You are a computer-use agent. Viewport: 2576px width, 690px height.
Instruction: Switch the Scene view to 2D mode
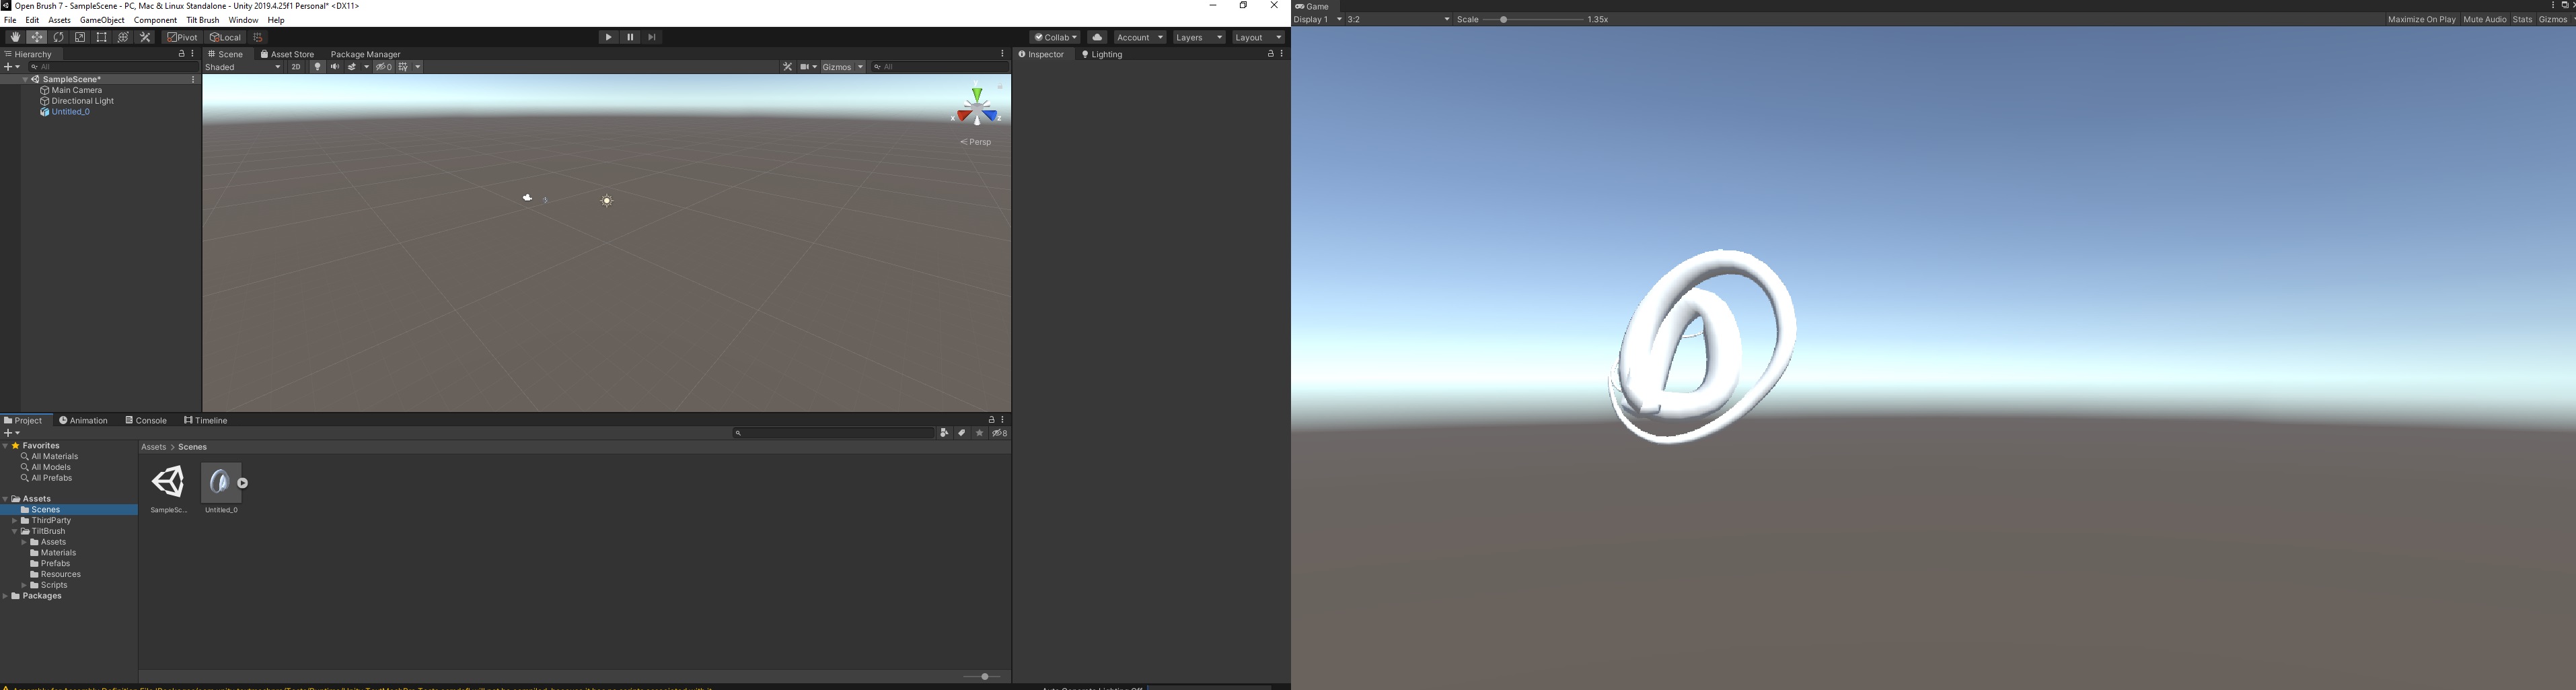pos(296,66)
